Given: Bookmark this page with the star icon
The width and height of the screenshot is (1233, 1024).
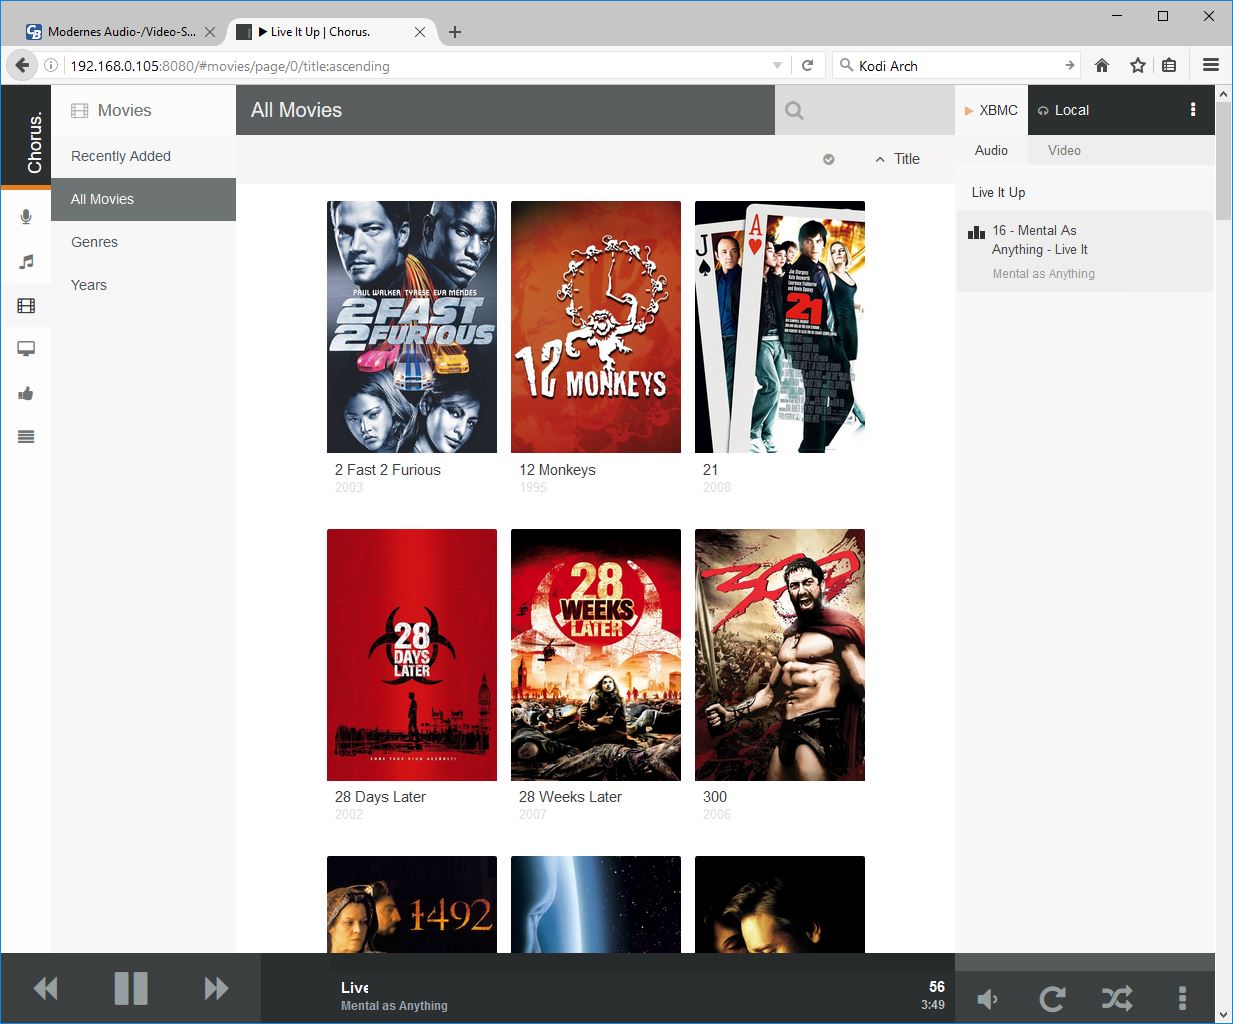Looking at the screenshot, I should 1137,65.
